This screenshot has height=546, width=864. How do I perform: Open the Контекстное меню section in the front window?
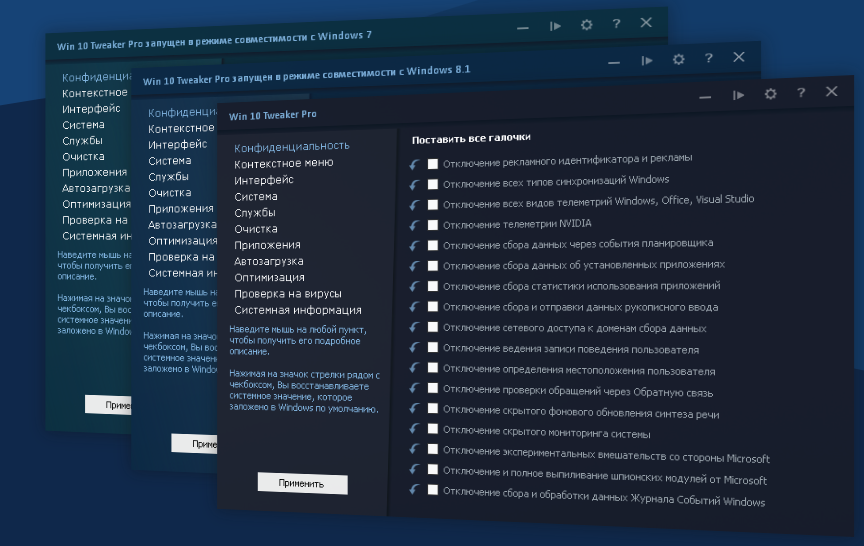coord(284,163)
